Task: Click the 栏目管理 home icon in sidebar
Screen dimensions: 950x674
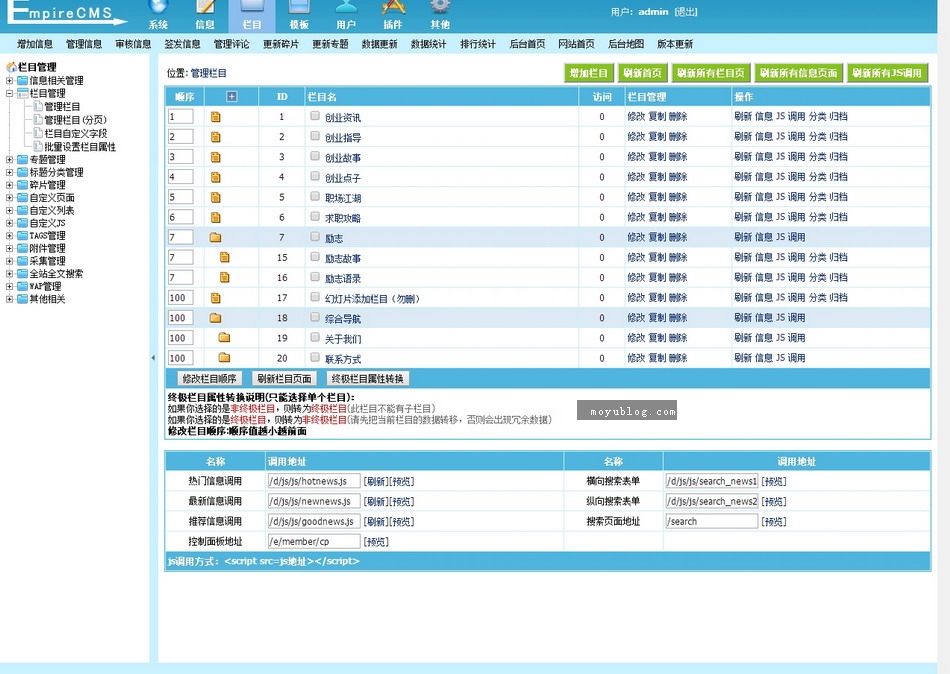Action: point(12,67)
